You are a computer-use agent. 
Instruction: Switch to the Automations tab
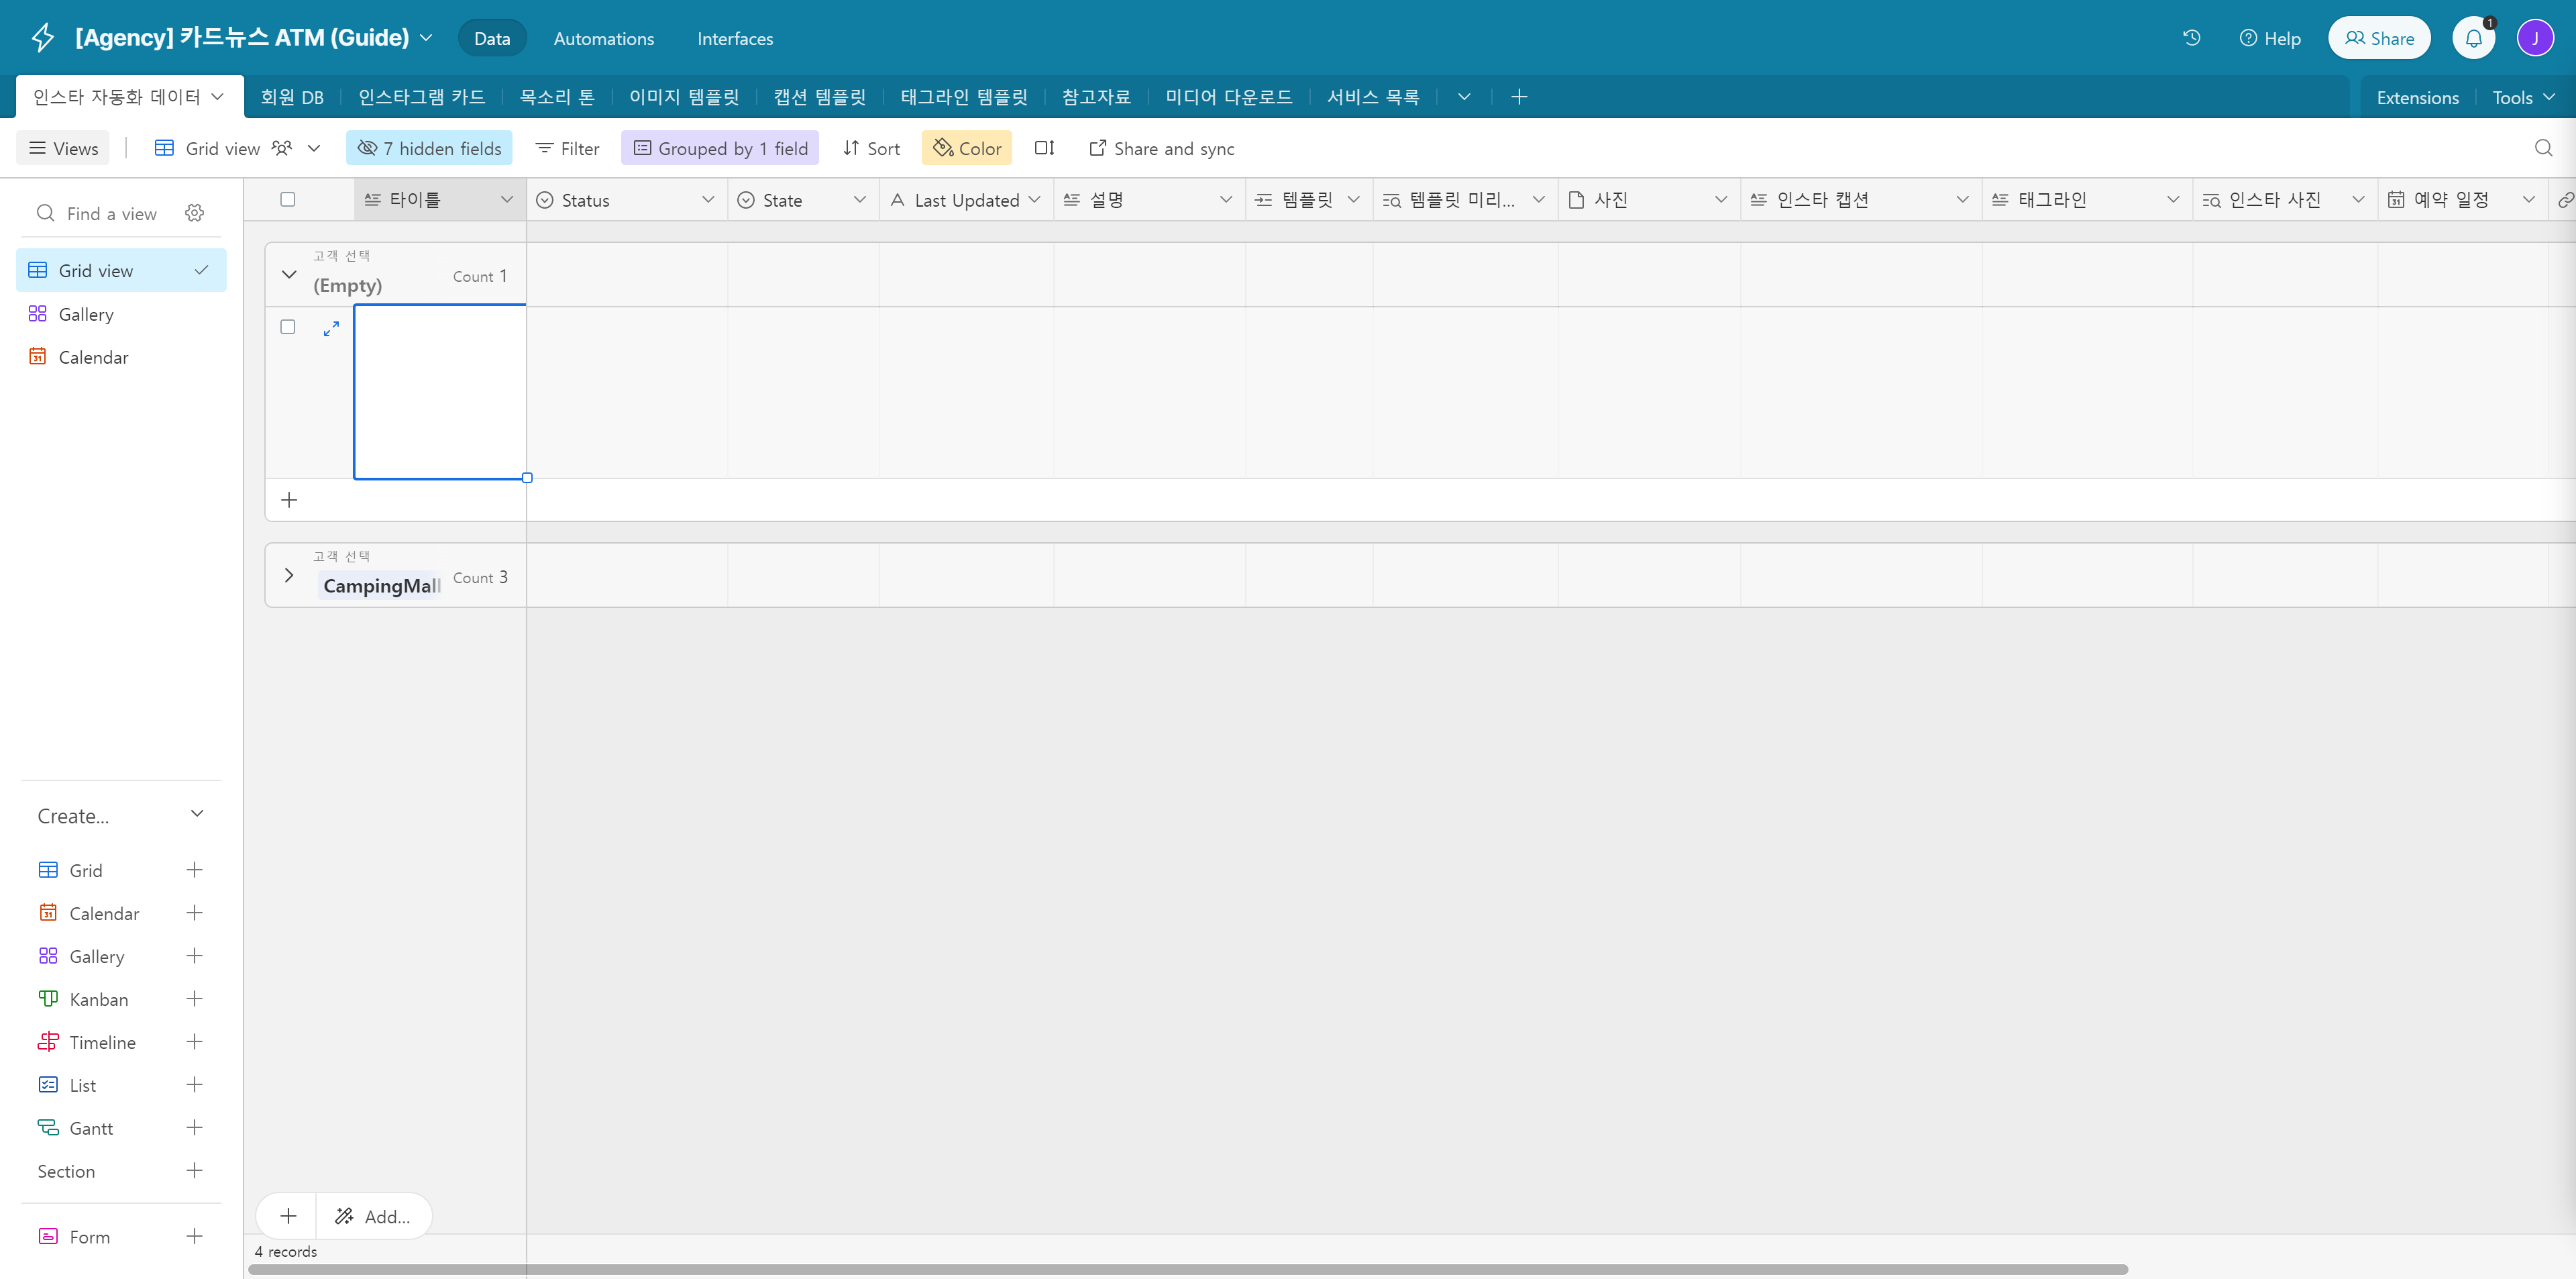point(604,38)
